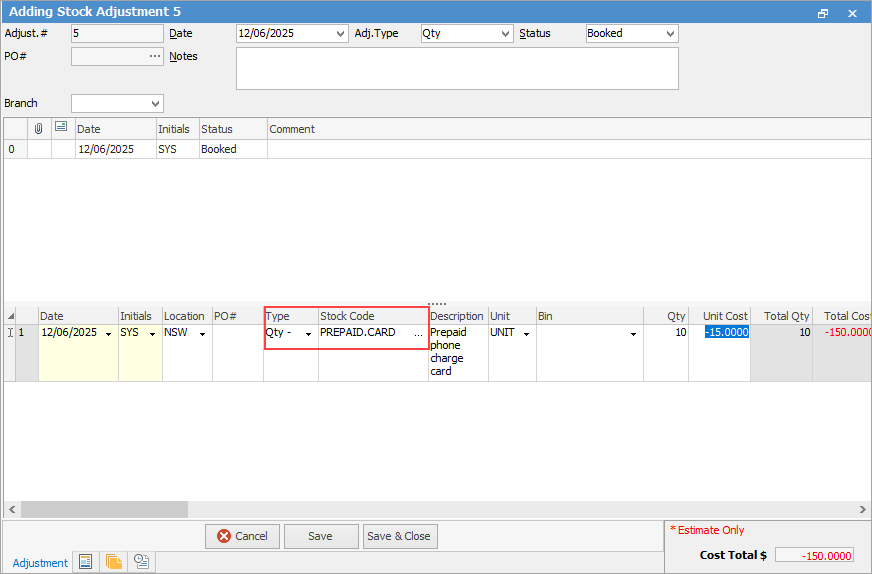Click the Estimate Only label

[x=707, y=530]
